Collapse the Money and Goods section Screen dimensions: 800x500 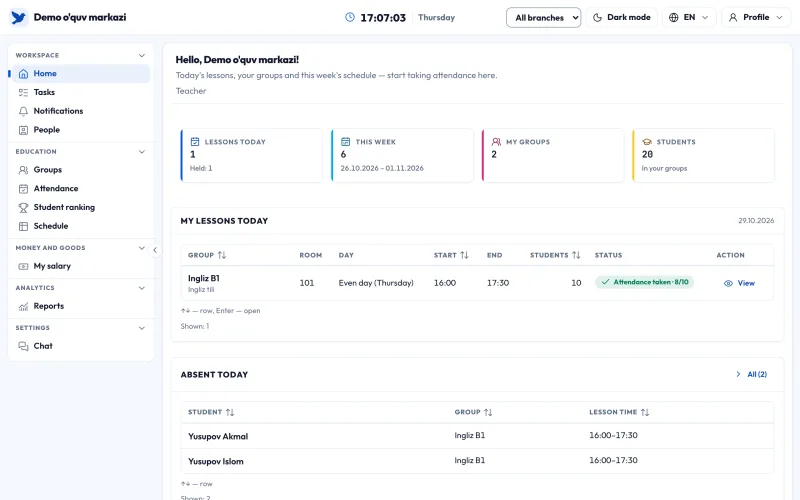tap(142, 248)
